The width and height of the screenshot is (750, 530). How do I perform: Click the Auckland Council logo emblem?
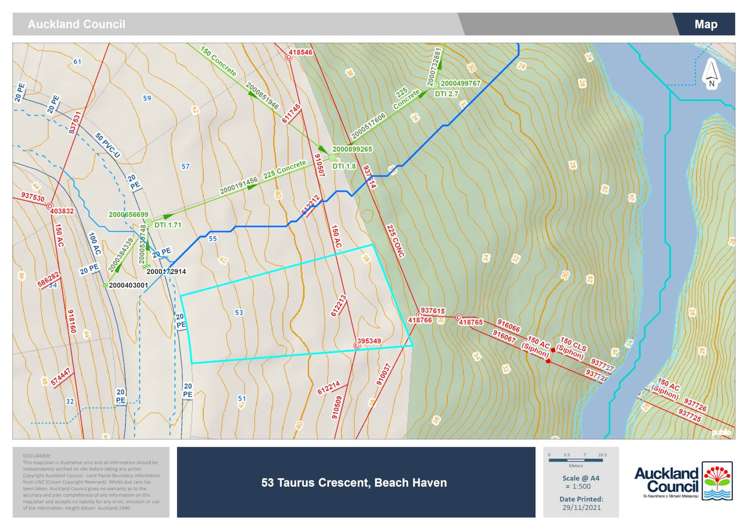pos(716,480)
